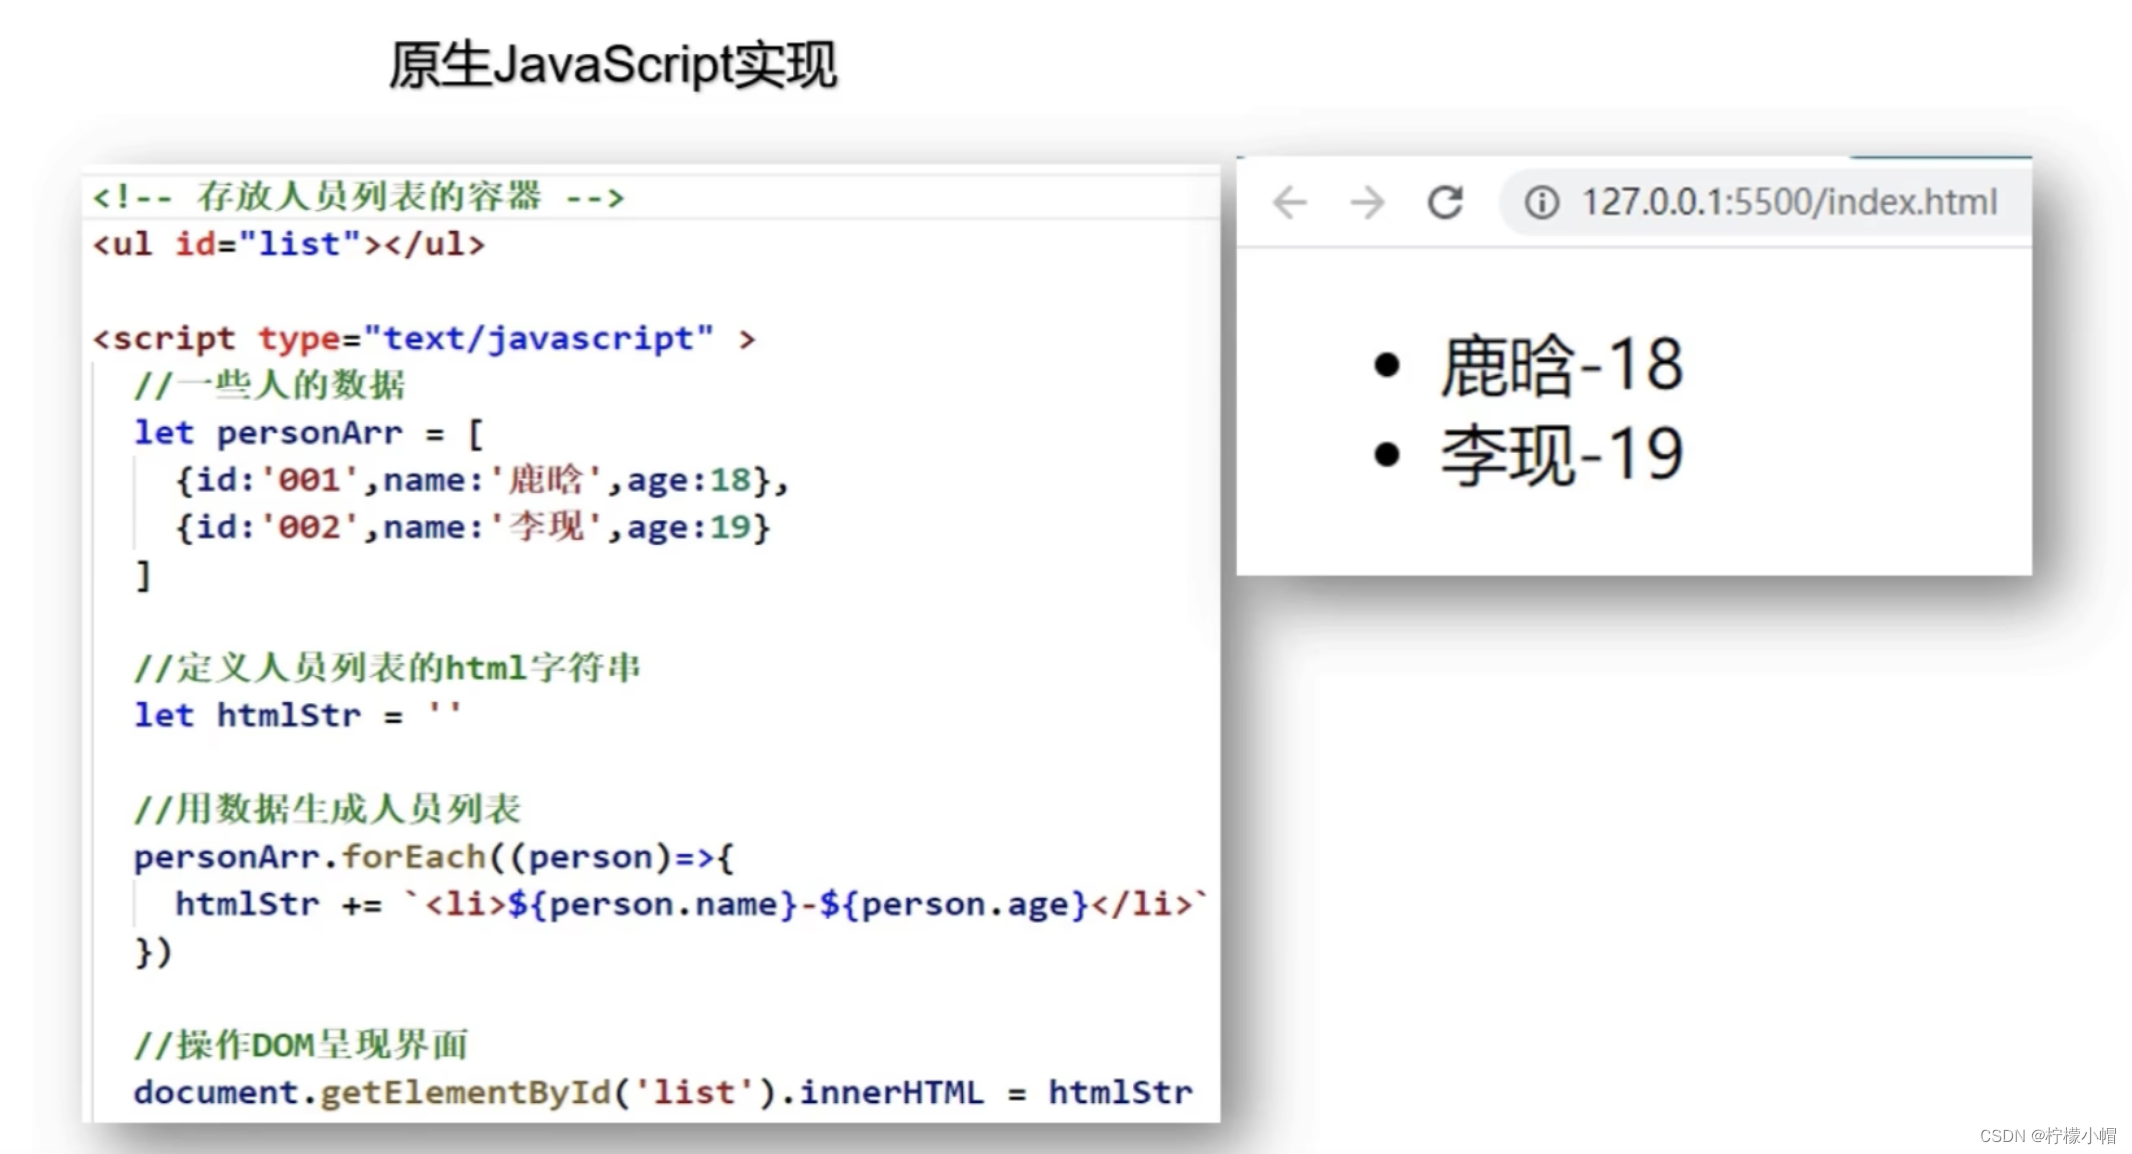Click the object line with id '001'
The height and width of the screenshot is (1154, 2132).
tap(482, 480)
